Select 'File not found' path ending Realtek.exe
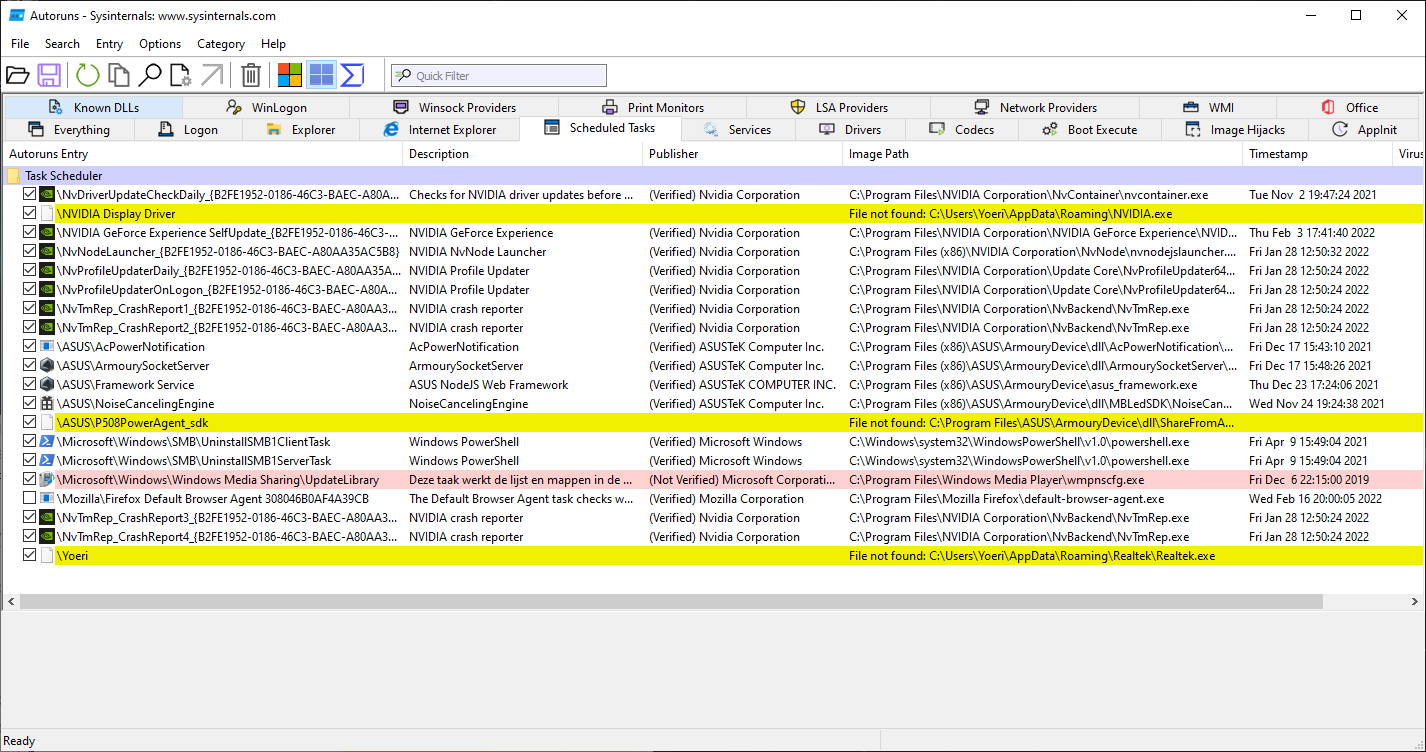 [1032, 556]
